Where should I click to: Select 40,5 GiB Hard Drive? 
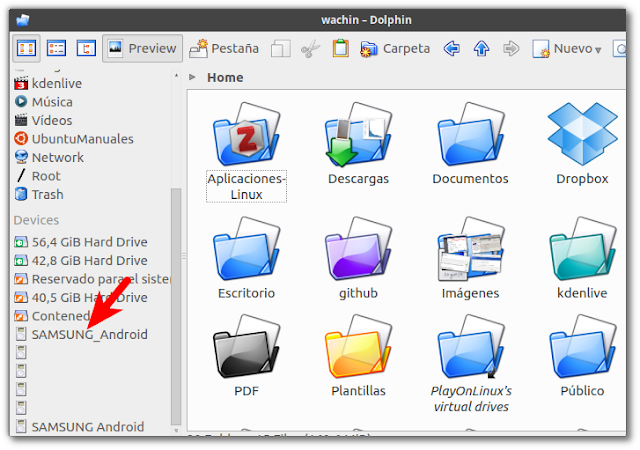coord(81,297)
